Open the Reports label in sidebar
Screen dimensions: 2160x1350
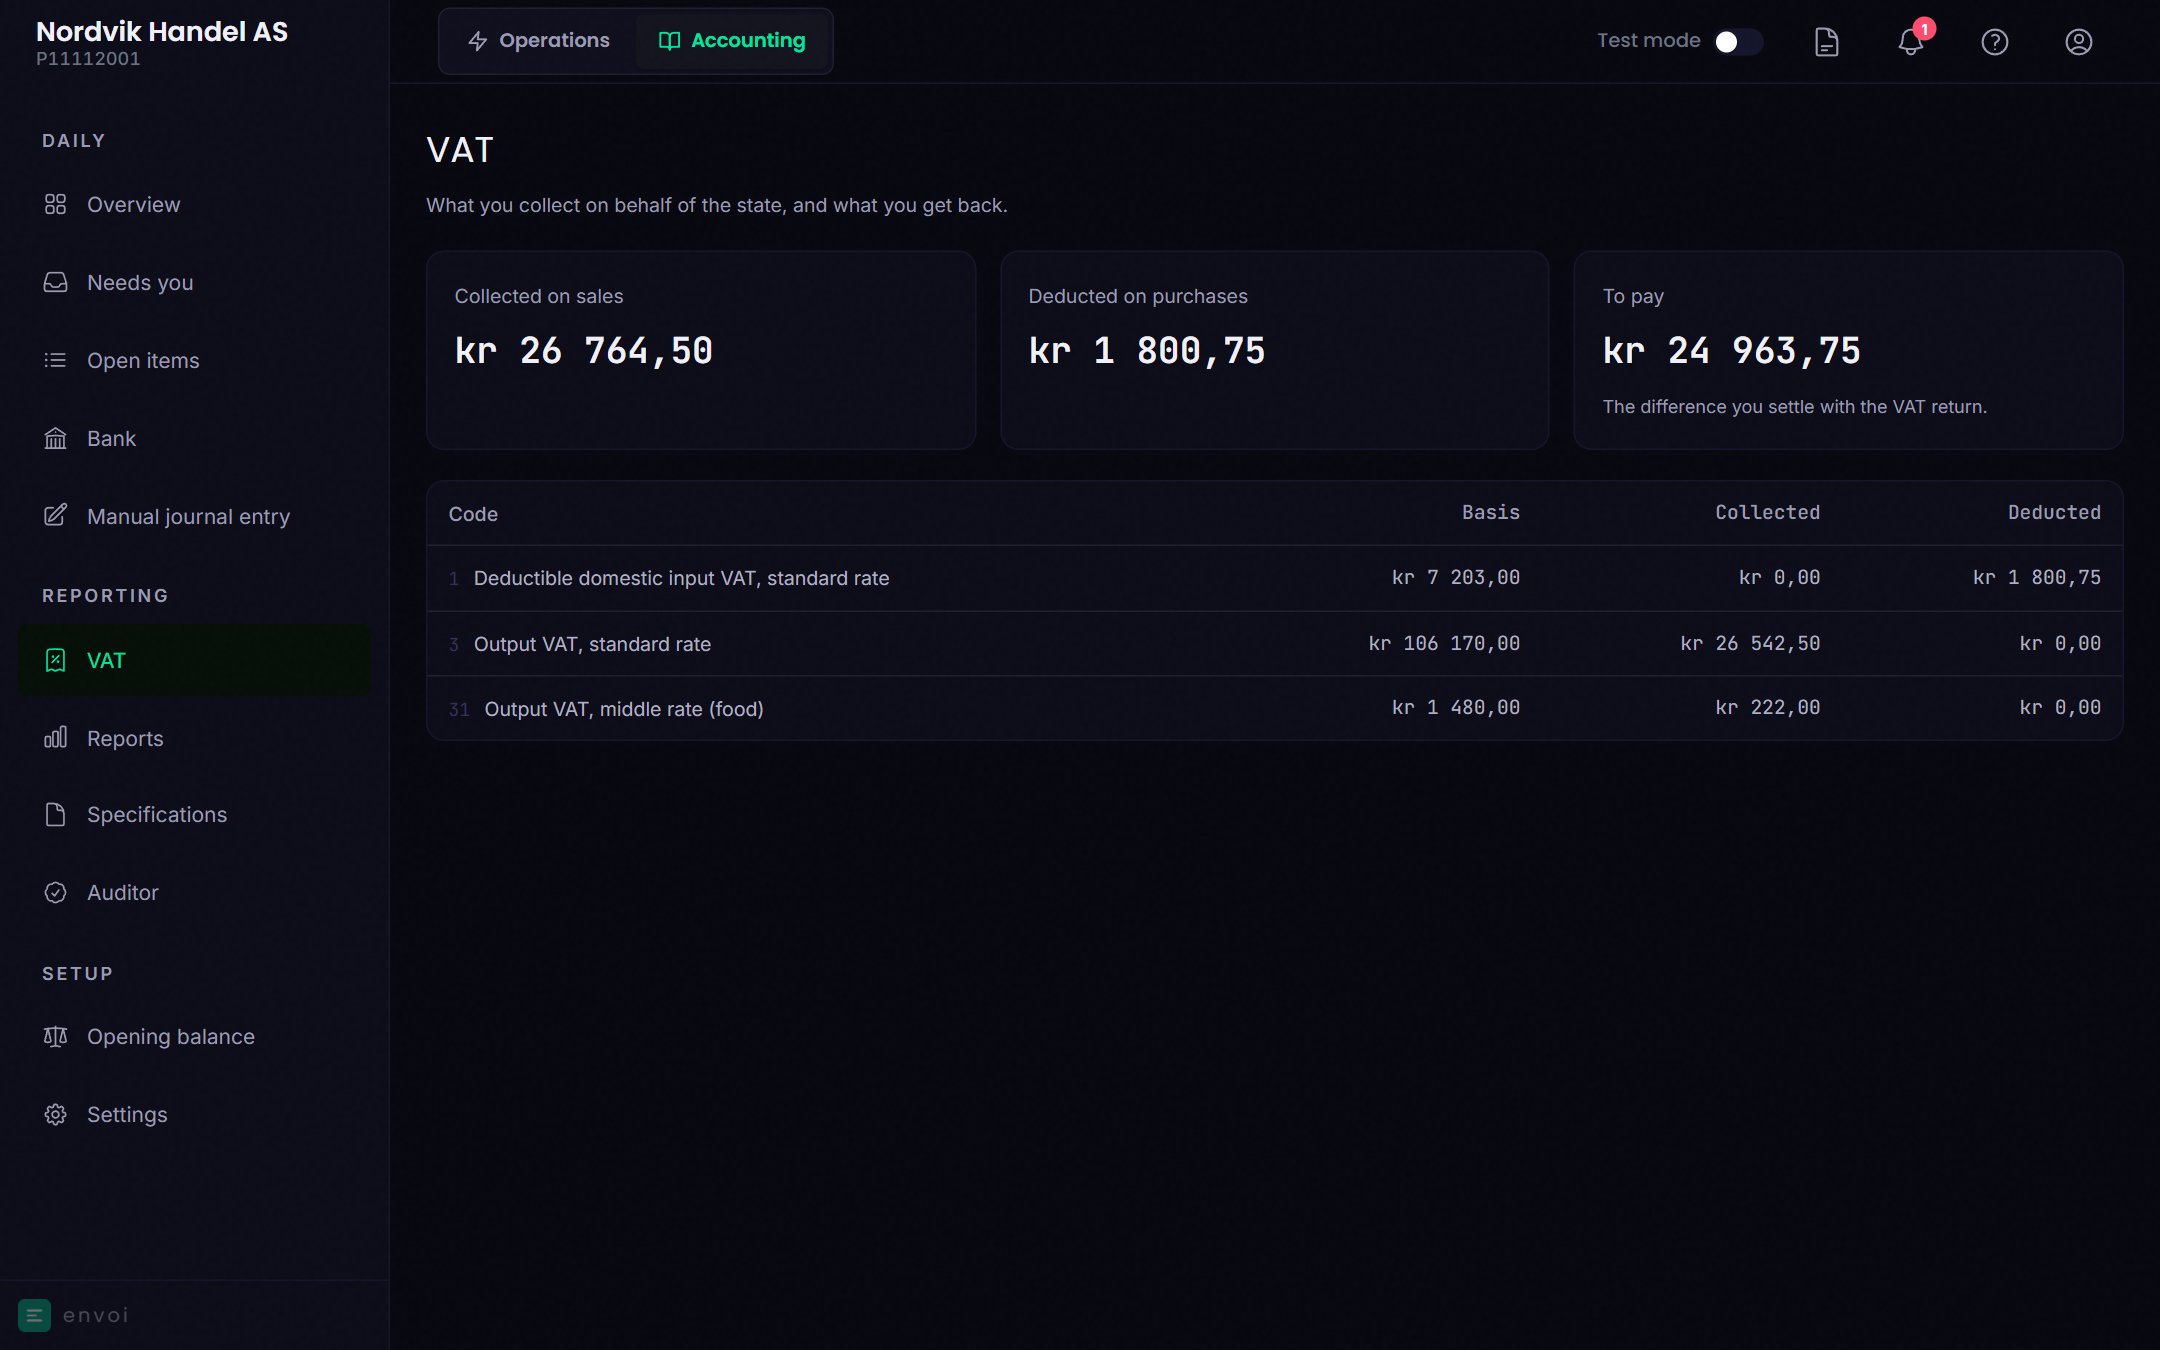pyautogui.click(x=125, y=738)
